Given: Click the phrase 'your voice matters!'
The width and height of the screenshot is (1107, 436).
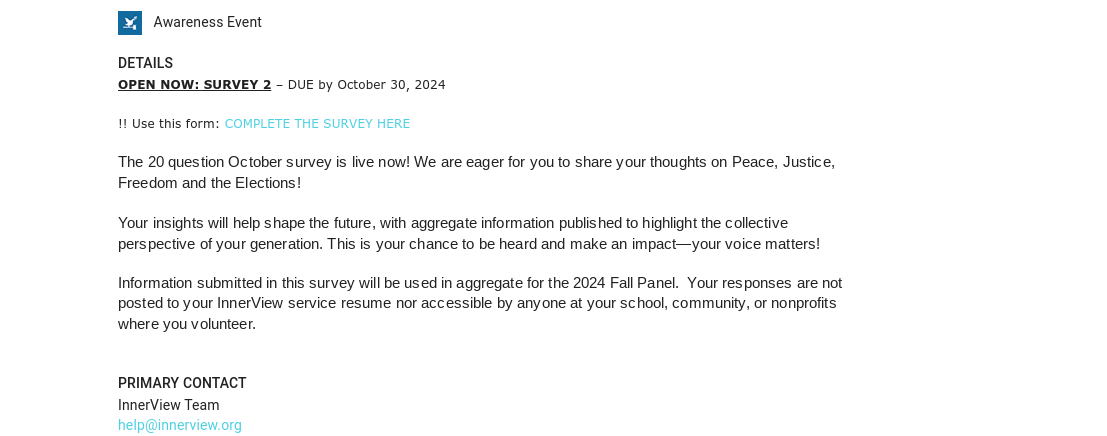Looking at the screenshot, I should pos(755,244).
